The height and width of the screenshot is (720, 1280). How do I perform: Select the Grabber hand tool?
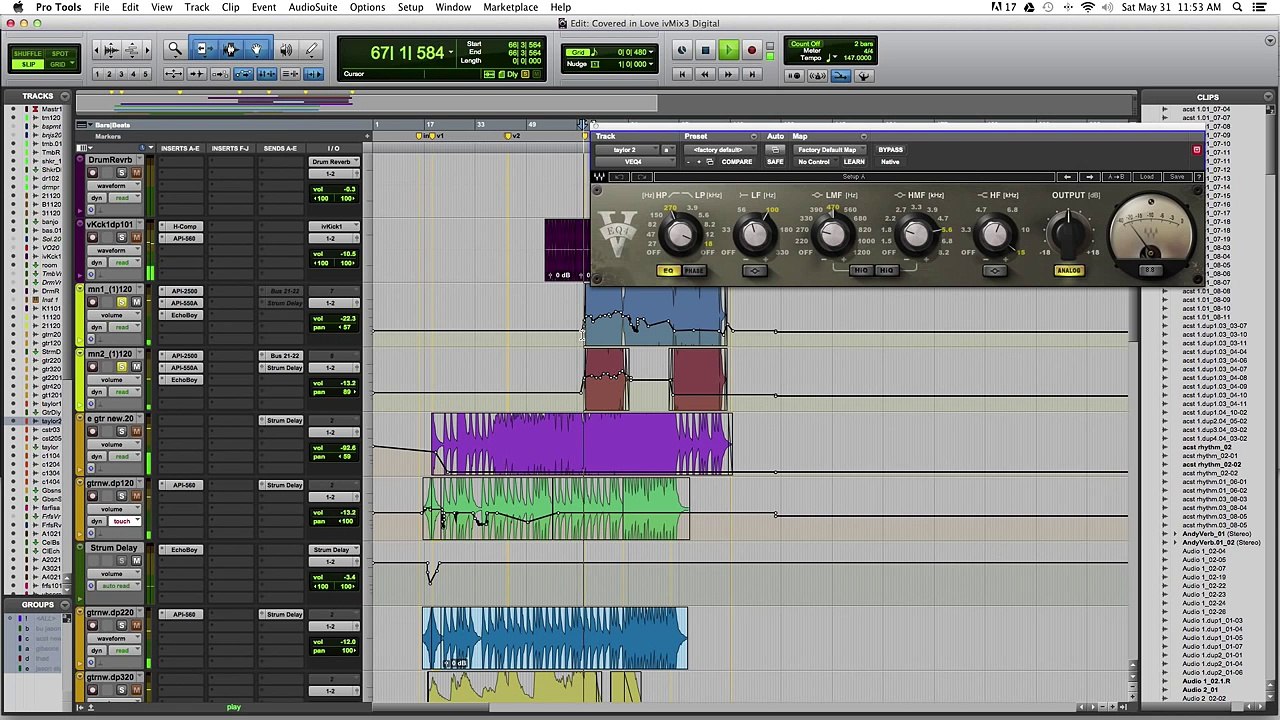(256, 49)
